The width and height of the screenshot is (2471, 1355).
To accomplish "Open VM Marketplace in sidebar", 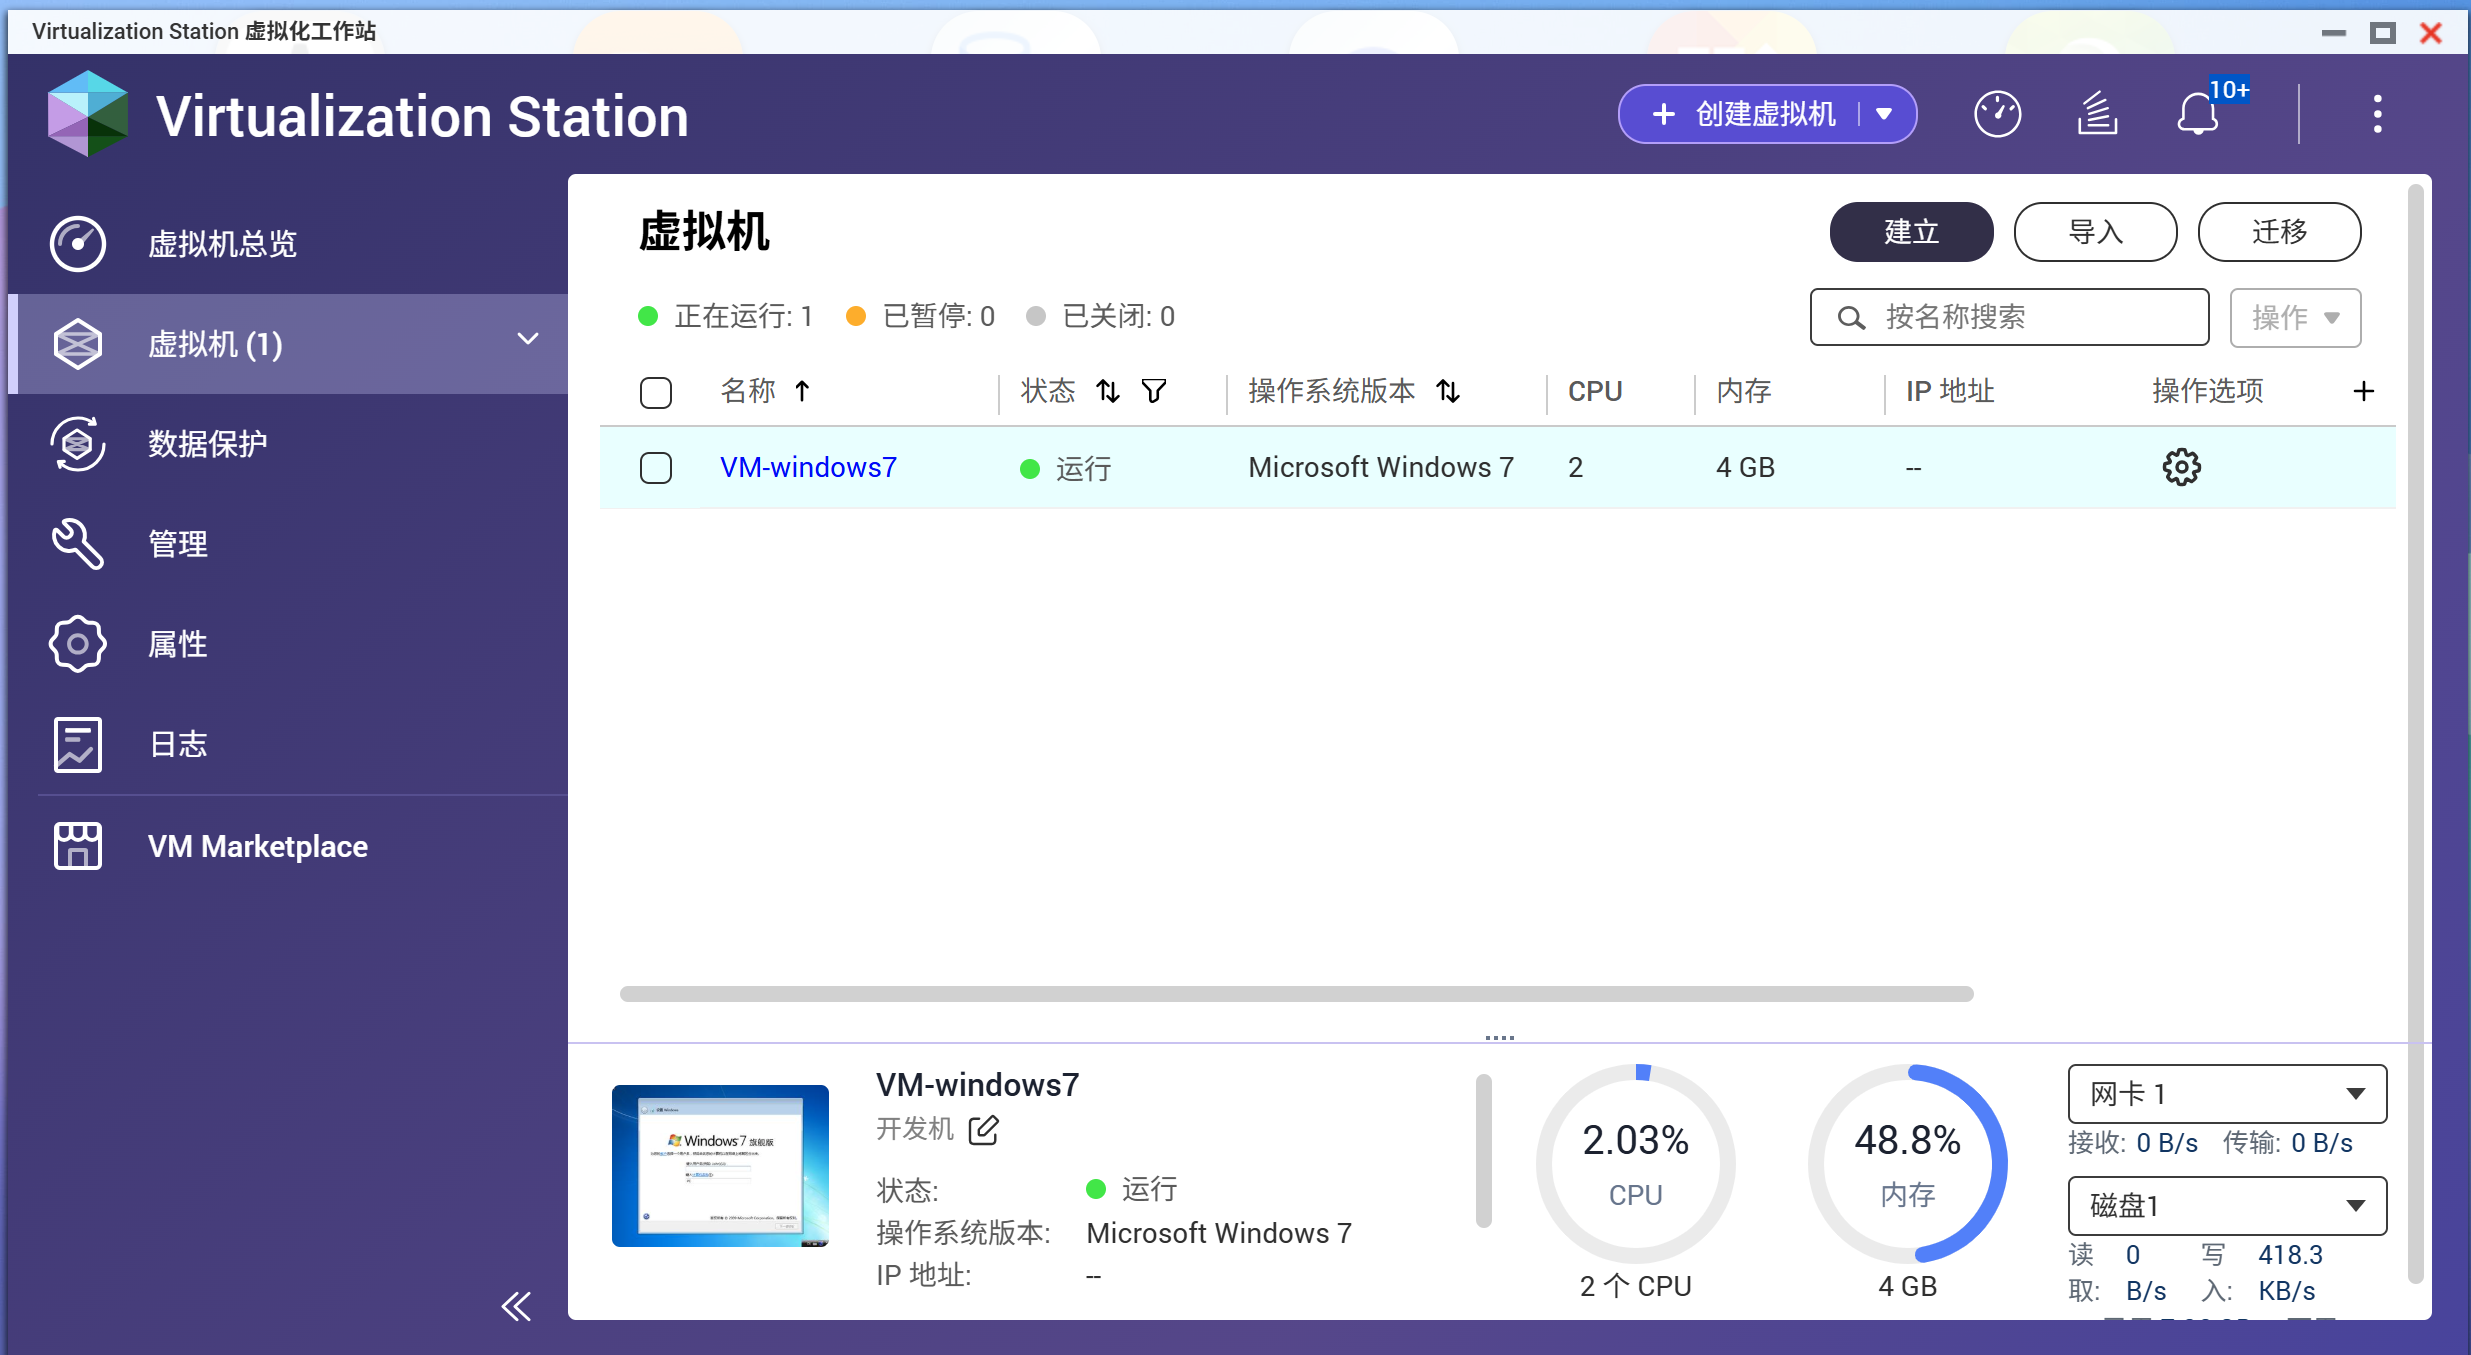I will tap(257, 846).
